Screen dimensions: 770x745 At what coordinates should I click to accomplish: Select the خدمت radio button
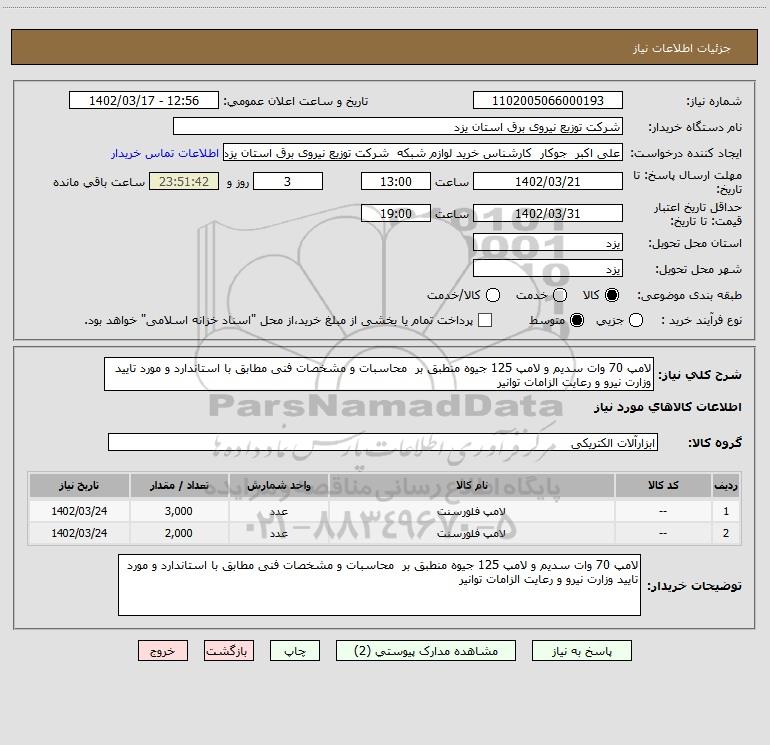click(560, 295)
